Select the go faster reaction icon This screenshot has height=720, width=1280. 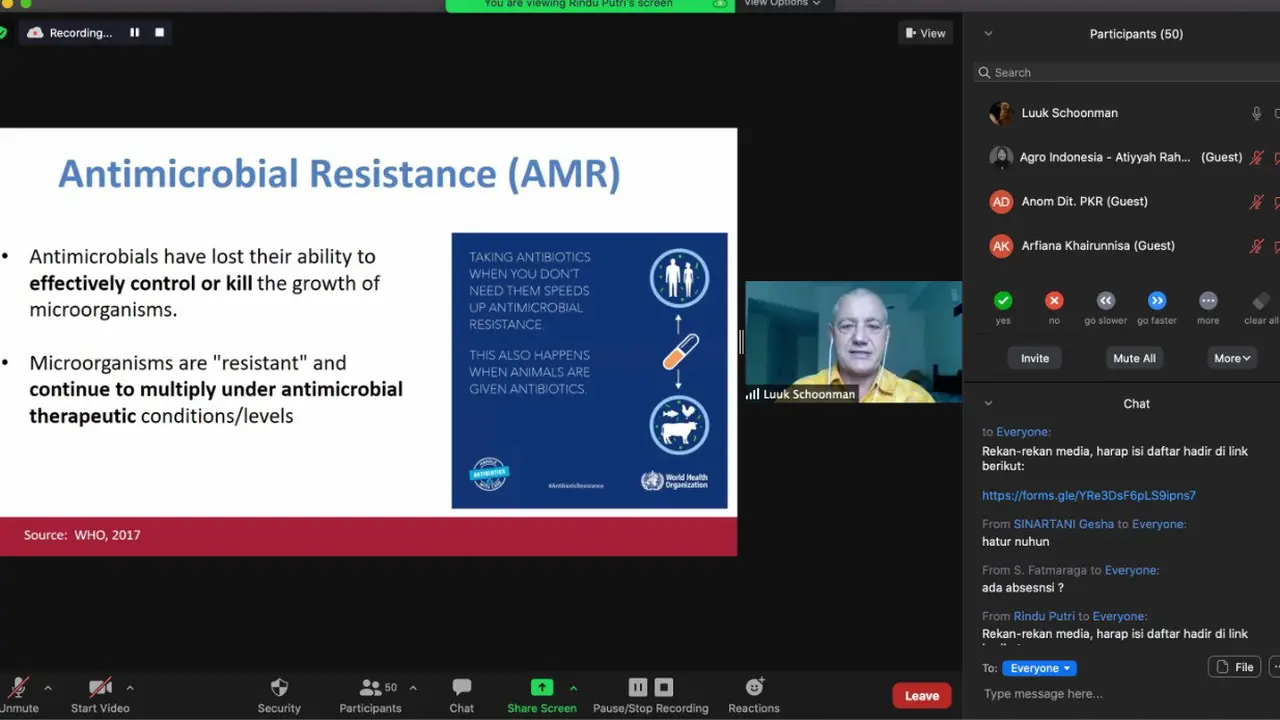pos(1157,300)
